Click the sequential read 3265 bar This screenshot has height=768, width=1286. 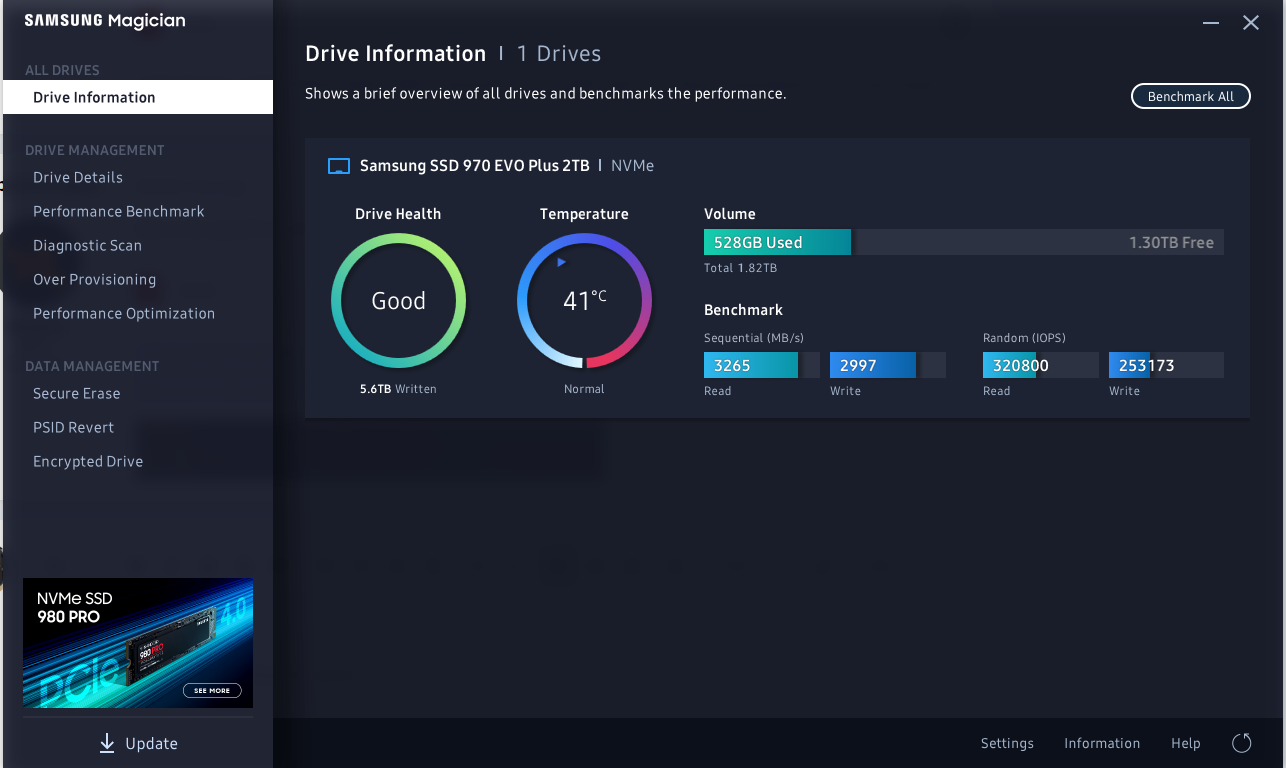tap(761, 365)
